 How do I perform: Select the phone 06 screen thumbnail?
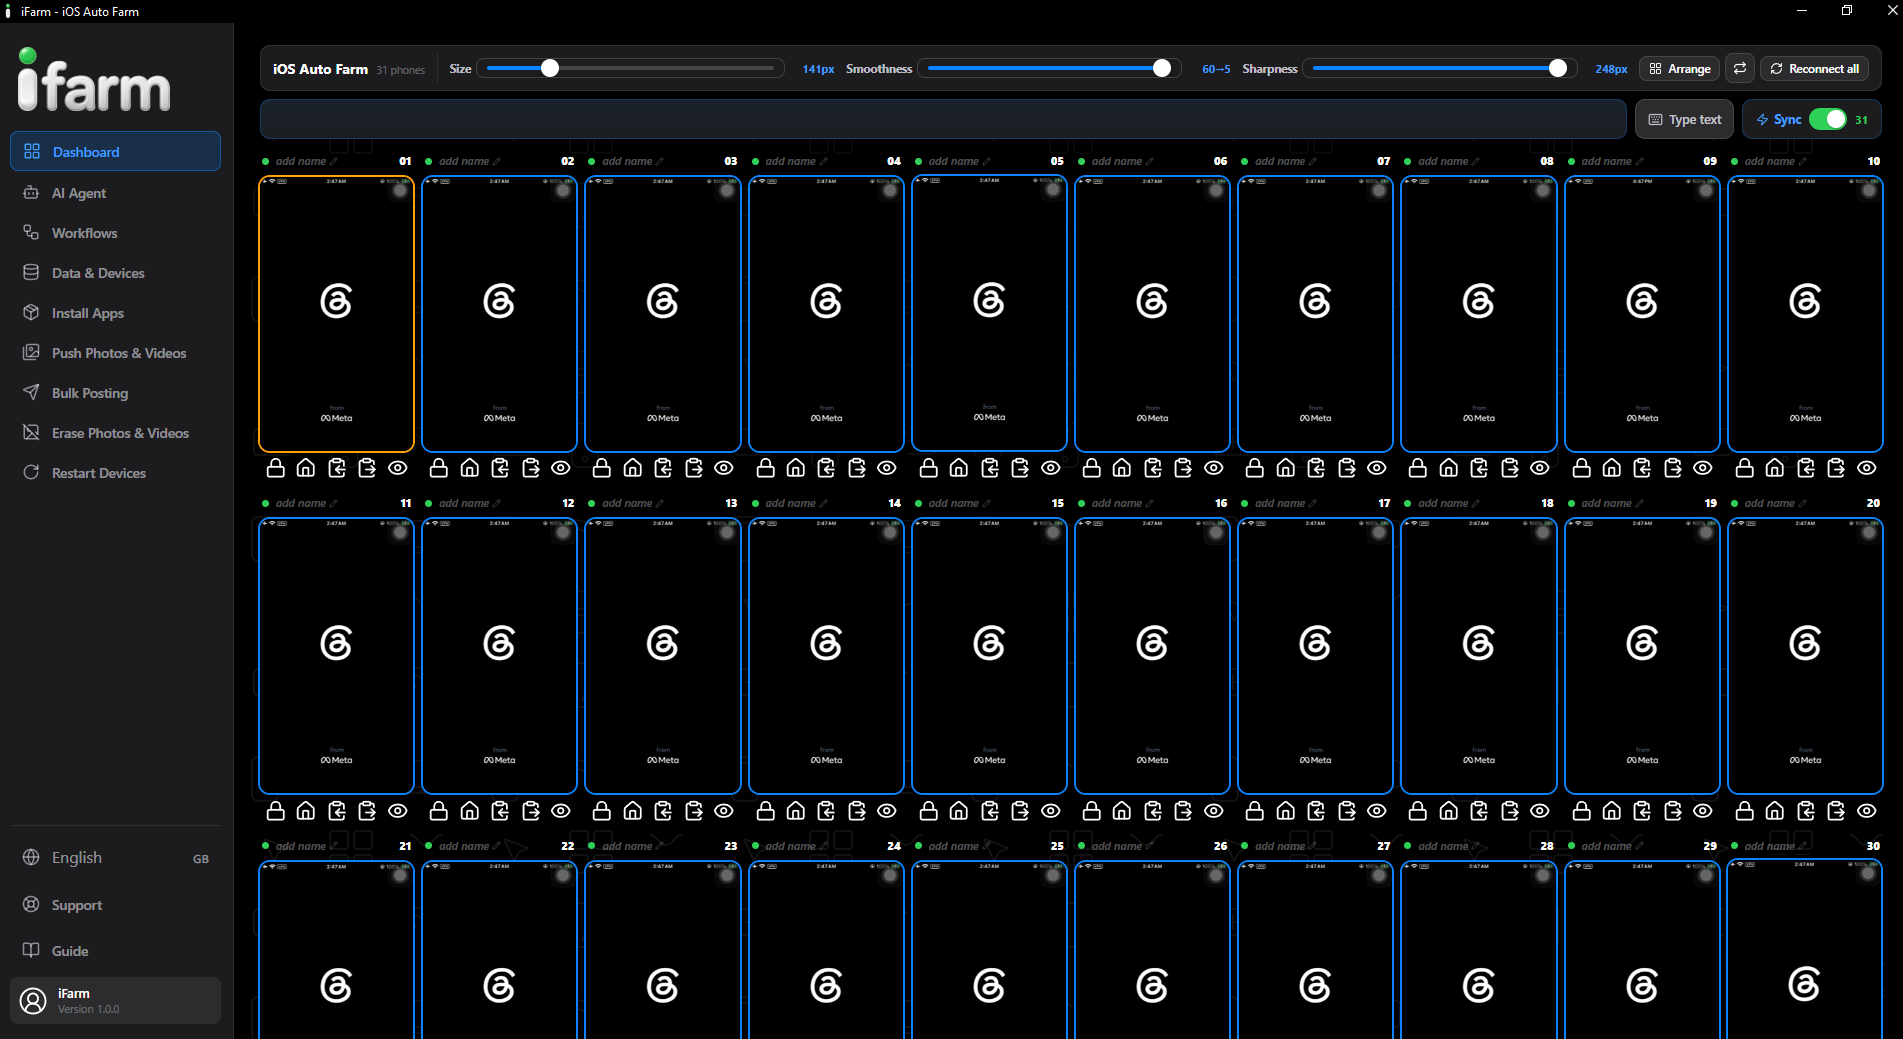pyautogui.click(x=1152, y=314)
